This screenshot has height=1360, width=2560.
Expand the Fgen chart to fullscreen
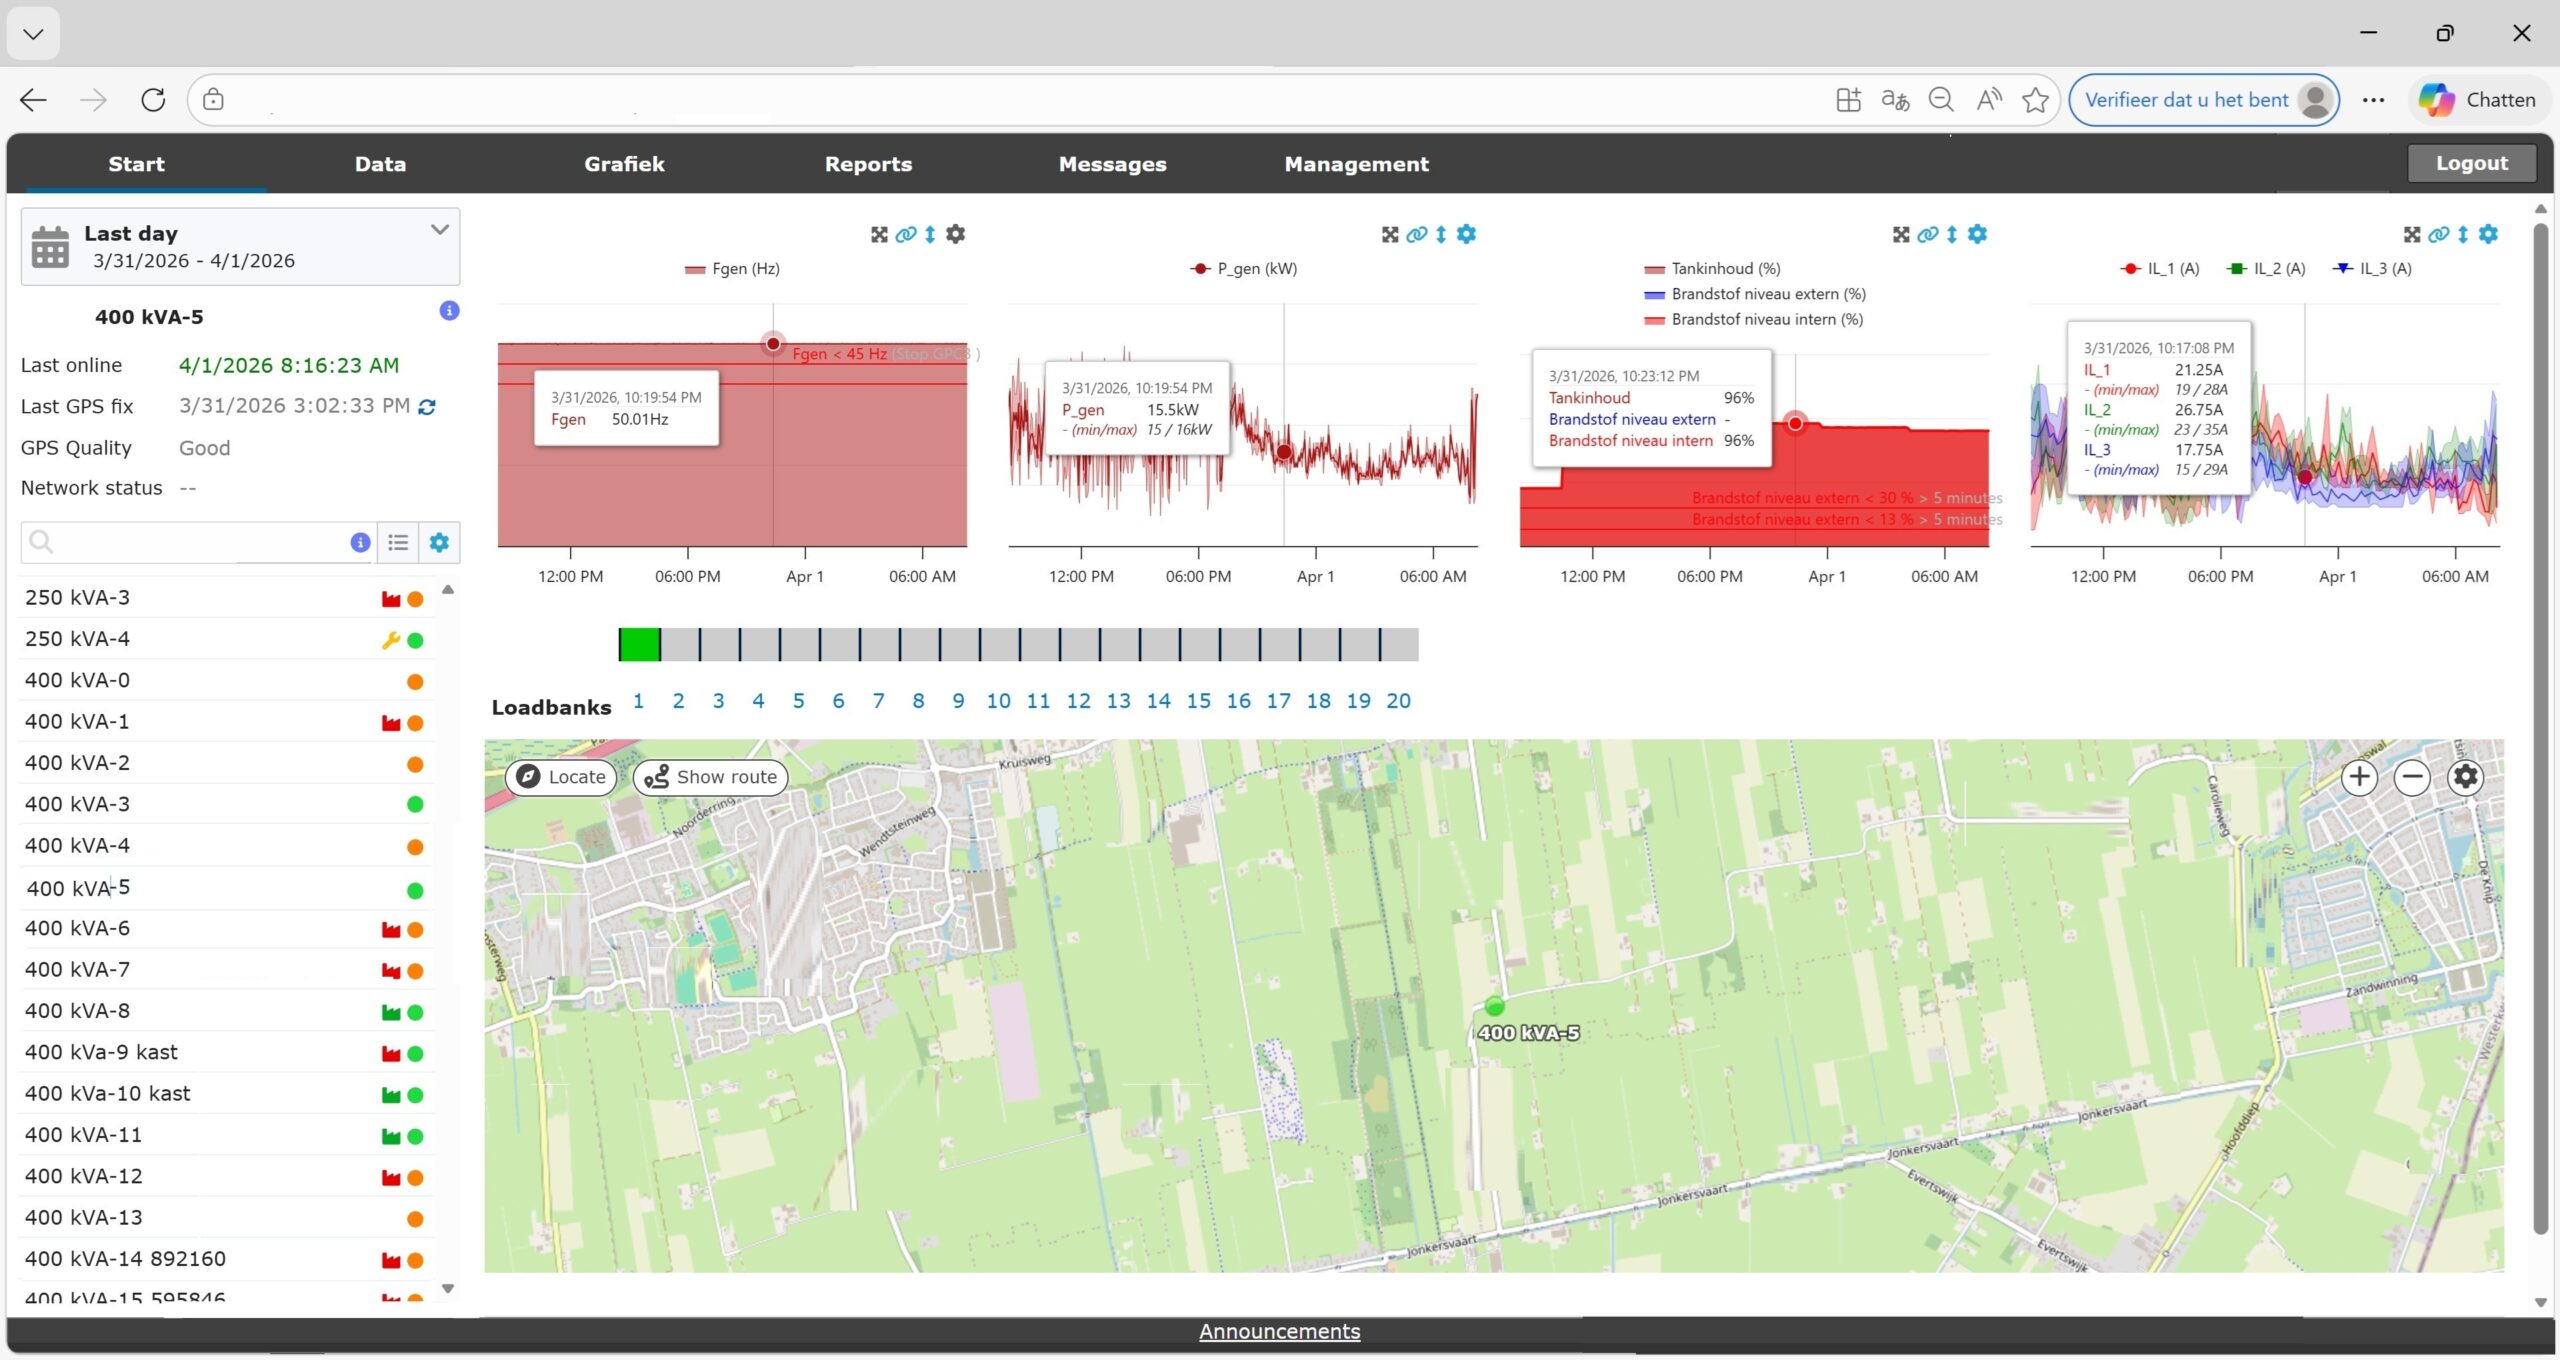(x=879, y=234)
